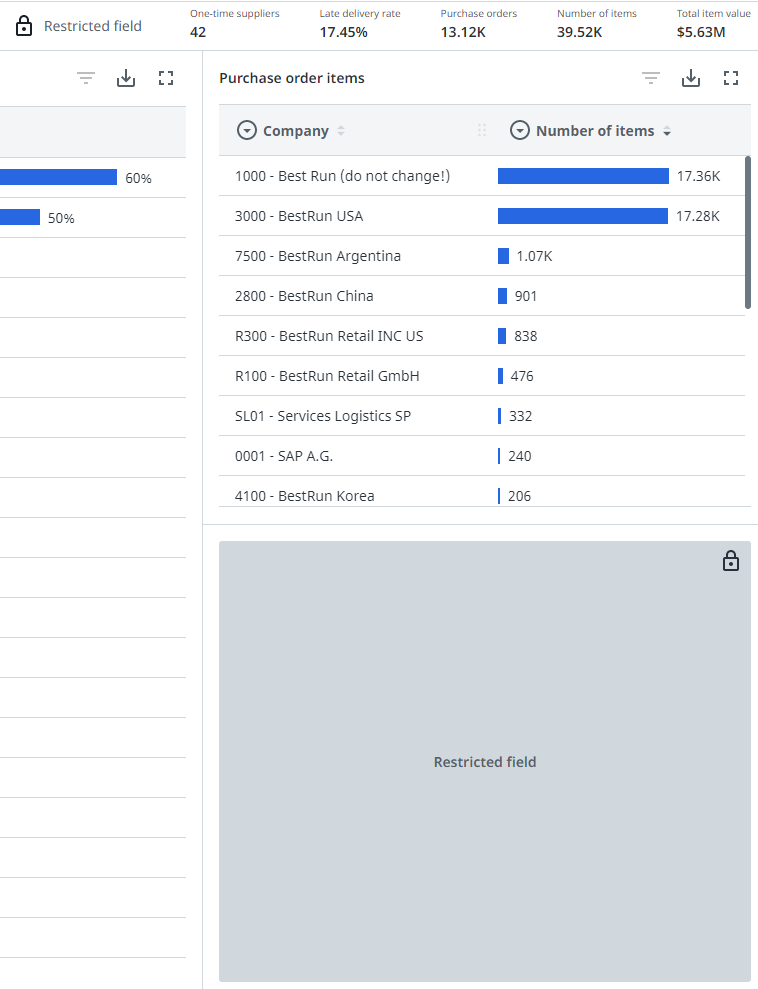
Task: Select the 7500 - BestRun Argentina row
Action: click(x=318, y=256)
